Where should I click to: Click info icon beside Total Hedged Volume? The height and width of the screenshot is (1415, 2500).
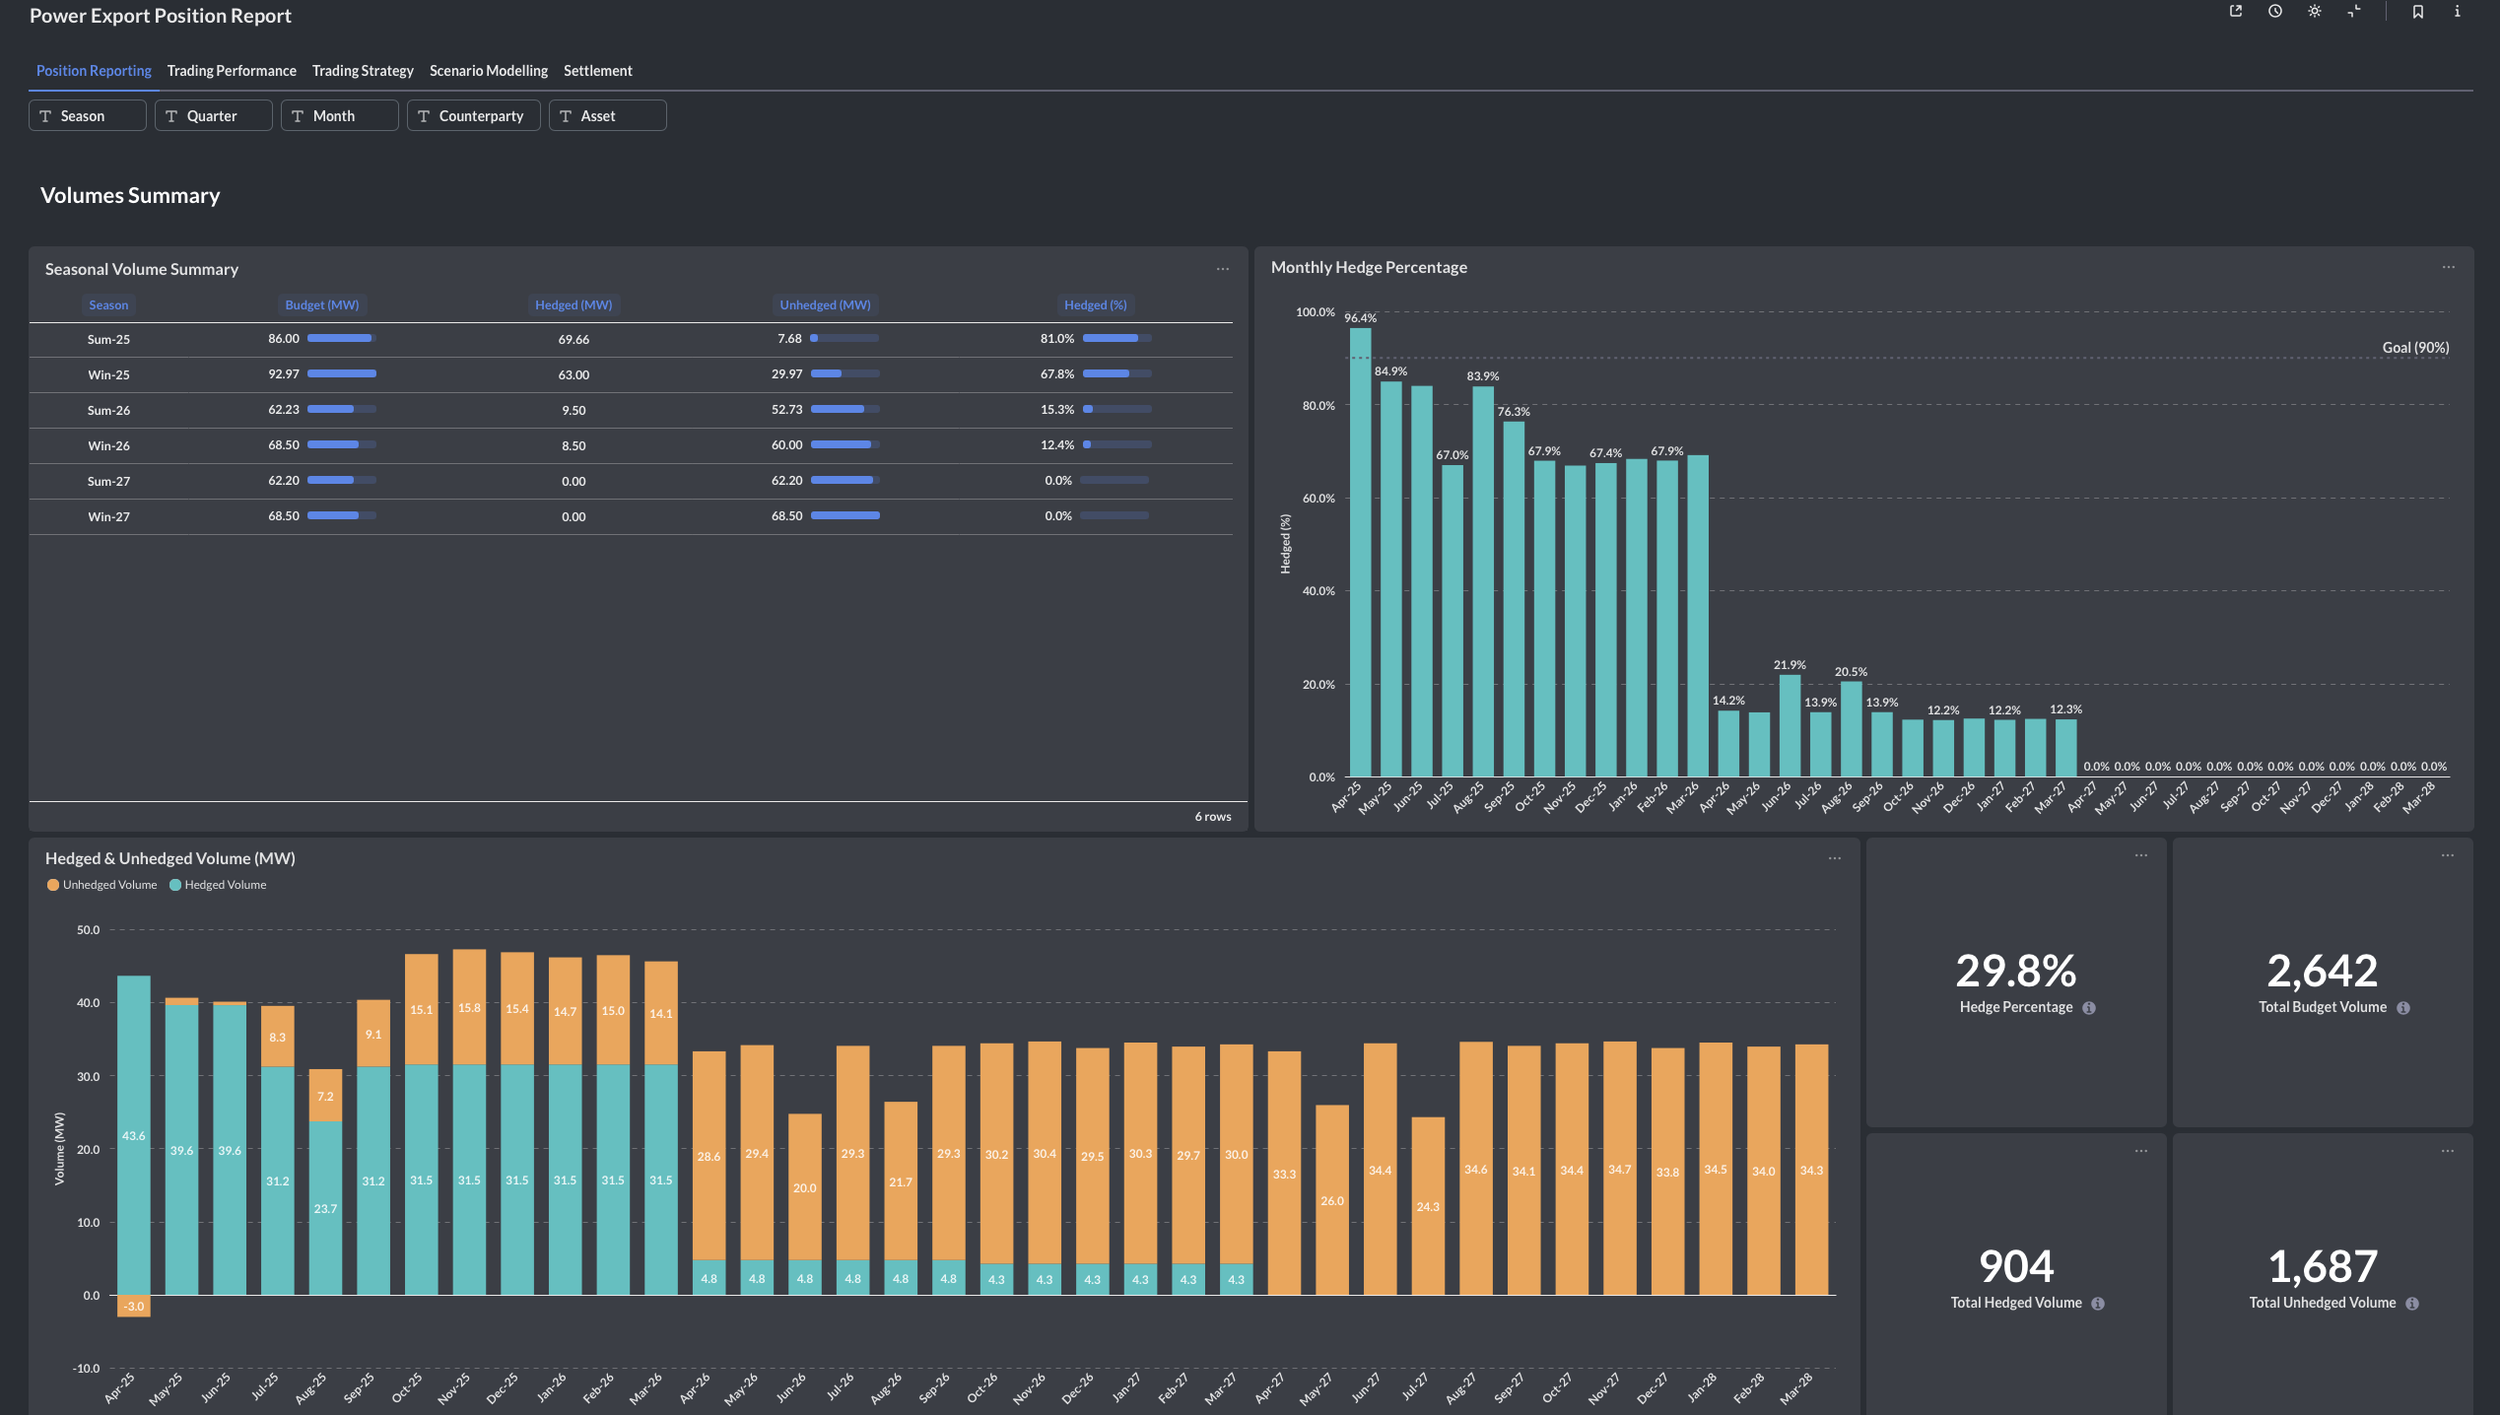point(2098,1304)
